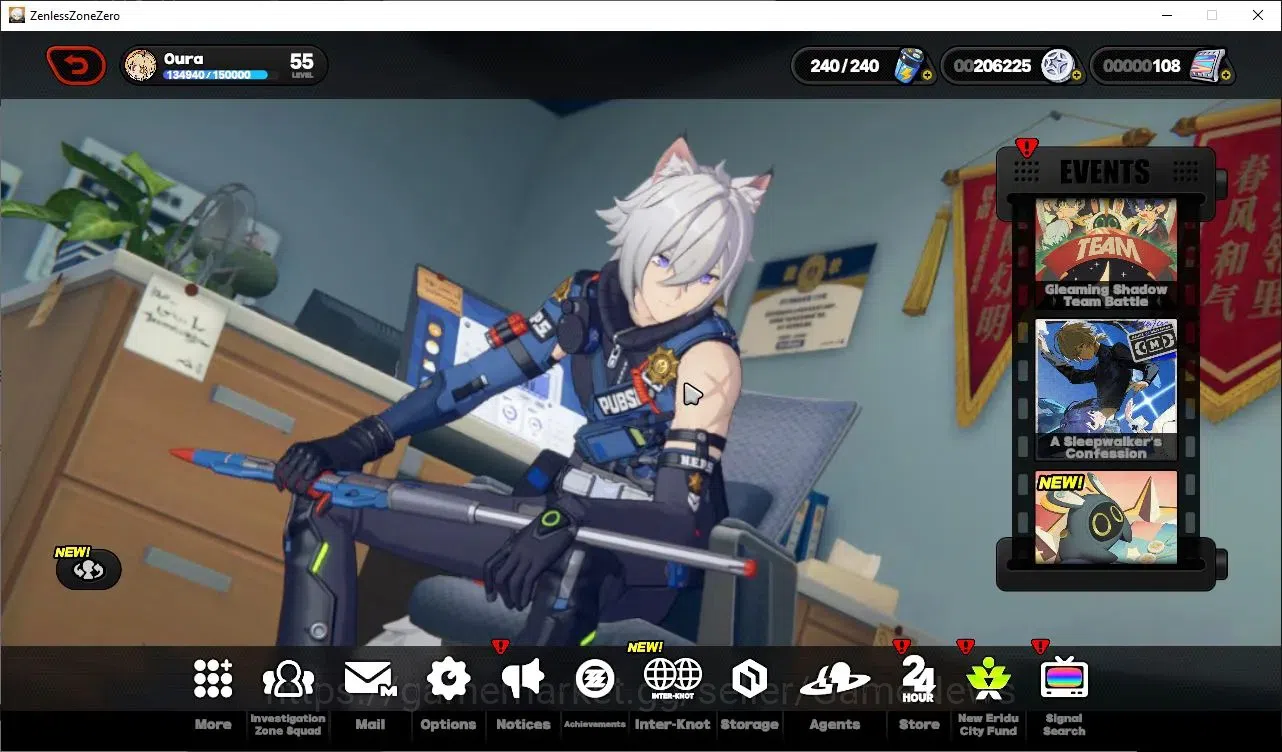Image resolution: width=1282 pixels, height=752 pixels.
Task: Click the red back arrow button
Action: click(76, 66)
